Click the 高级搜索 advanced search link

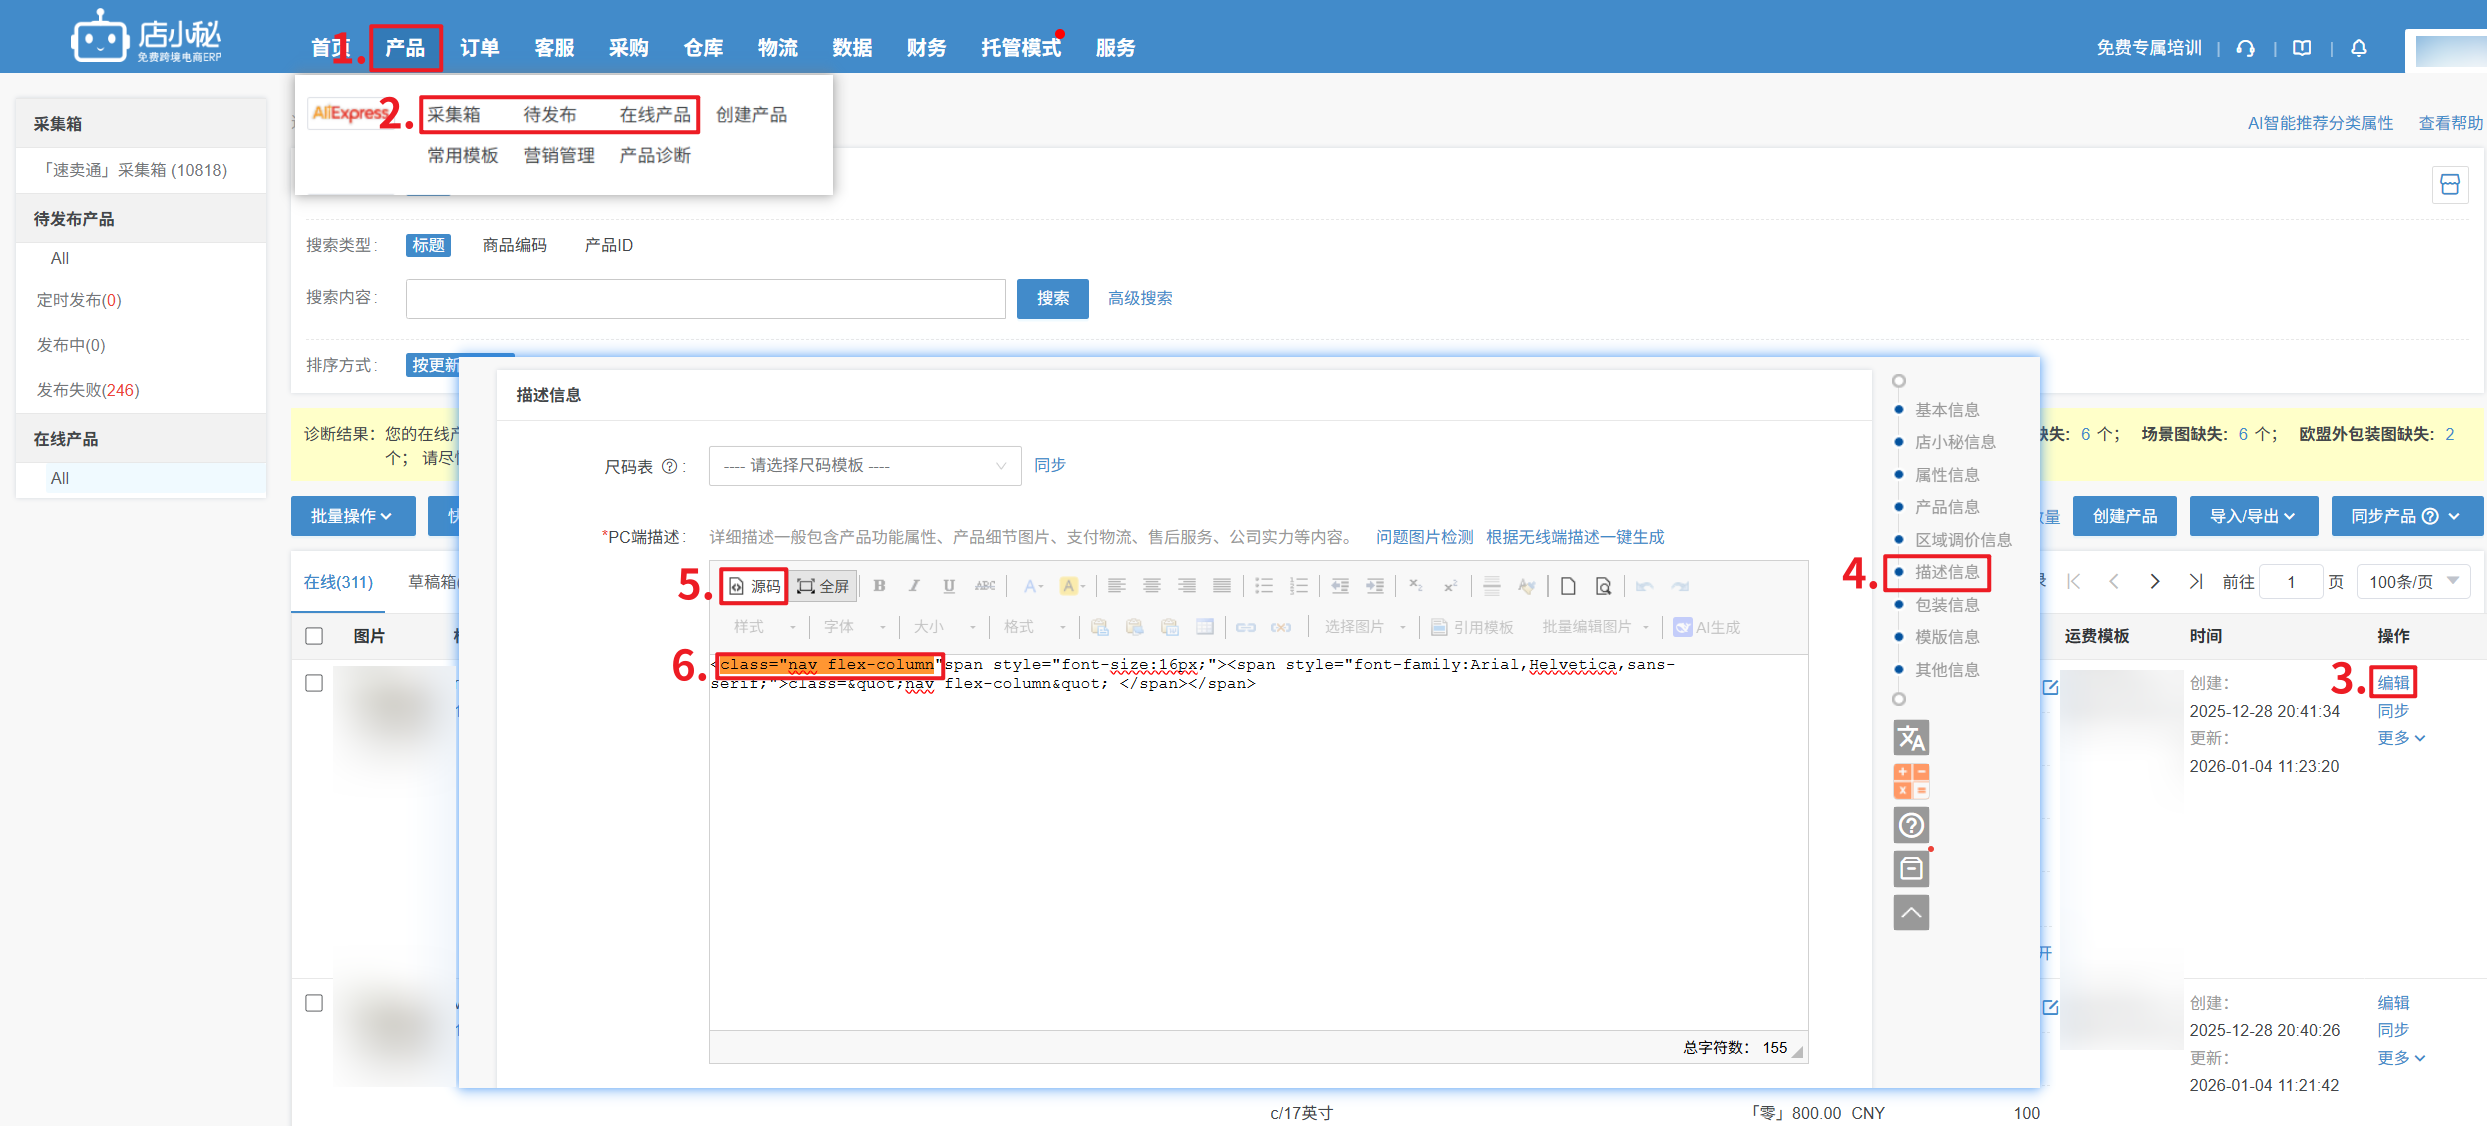(x=1140, y=299)
